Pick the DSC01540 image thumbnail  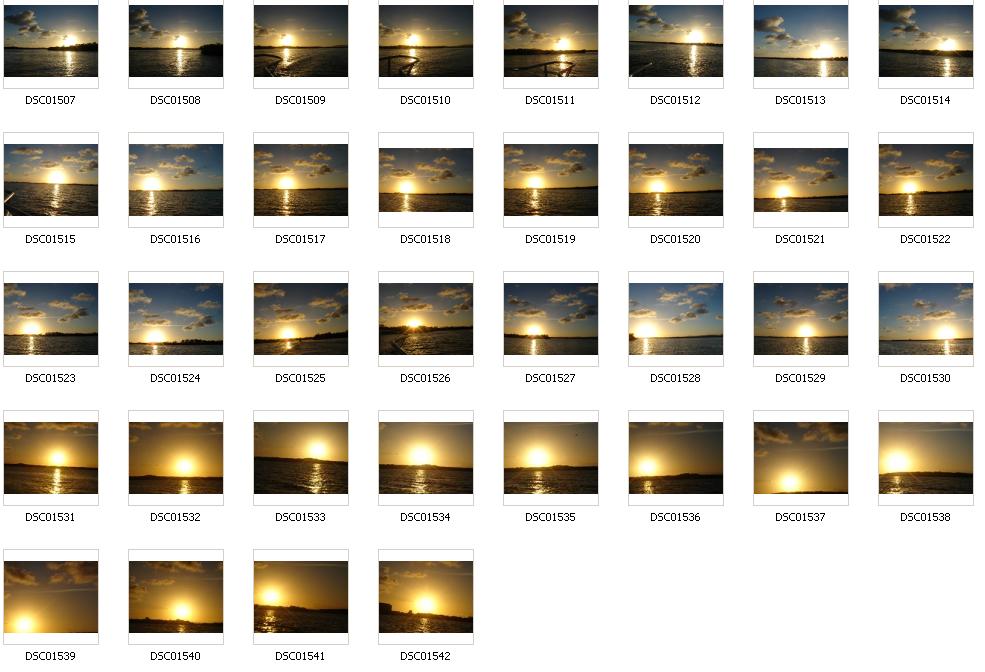point(176,598)
